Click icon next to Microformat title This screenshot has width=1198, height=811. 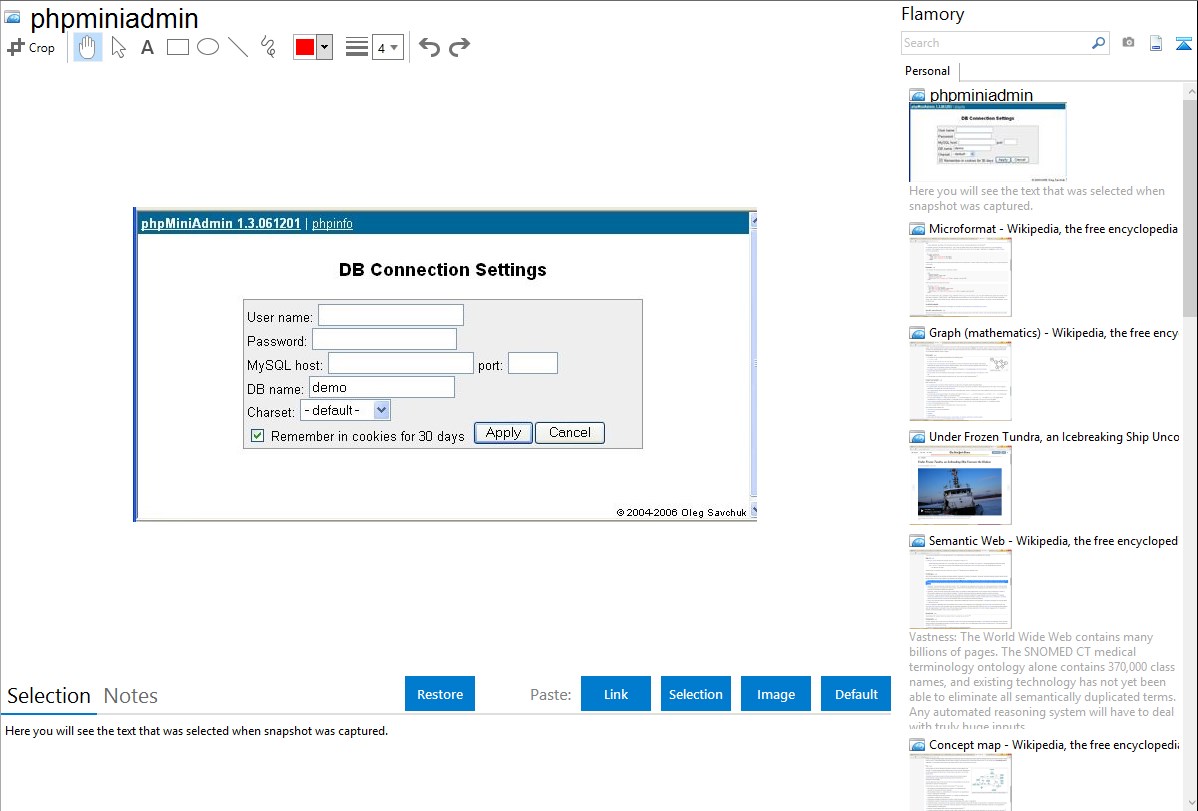click(917, 229)
